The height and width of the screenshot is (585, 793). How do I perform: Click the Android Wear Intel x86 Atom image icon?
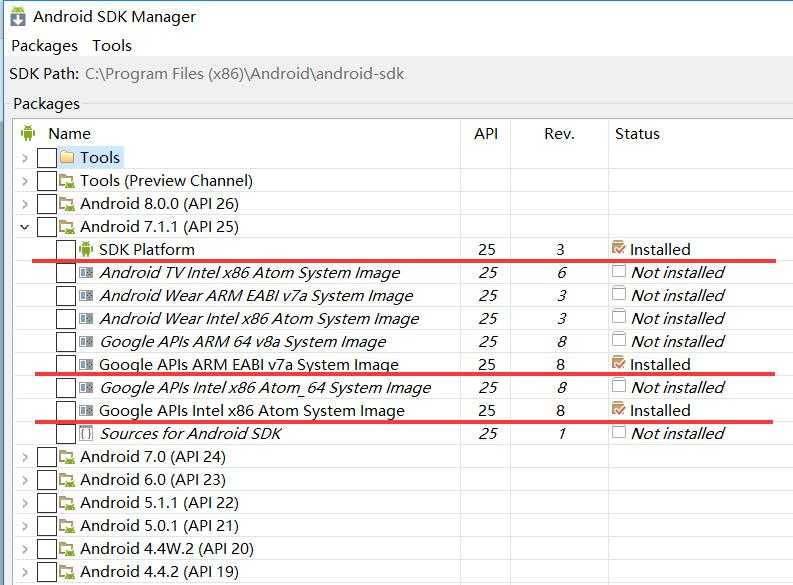click(x=86, y=319)
